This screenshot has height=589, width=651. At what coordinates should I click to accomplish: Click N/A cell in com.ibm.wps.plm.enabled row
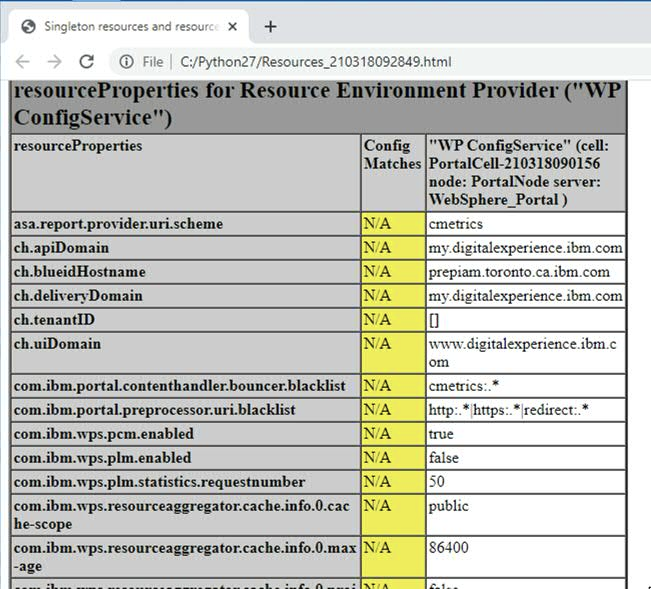(x=393, y=458)
